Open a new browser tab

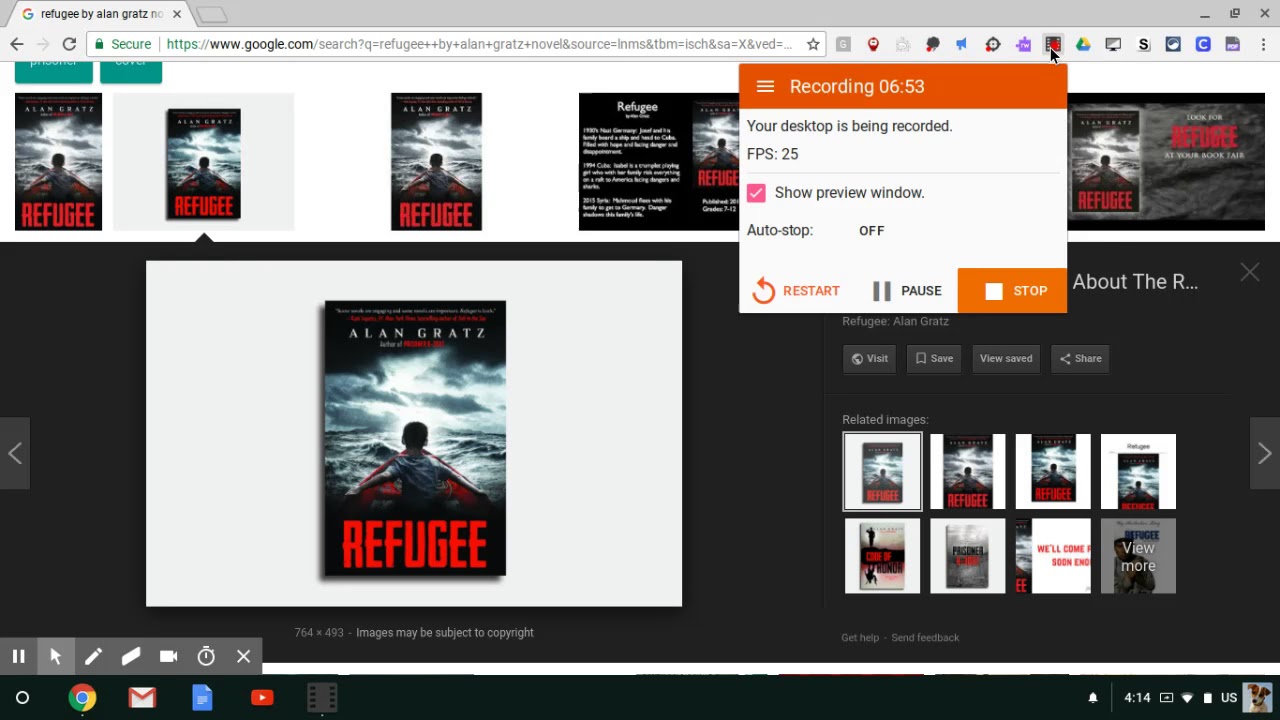click(211, 14)
